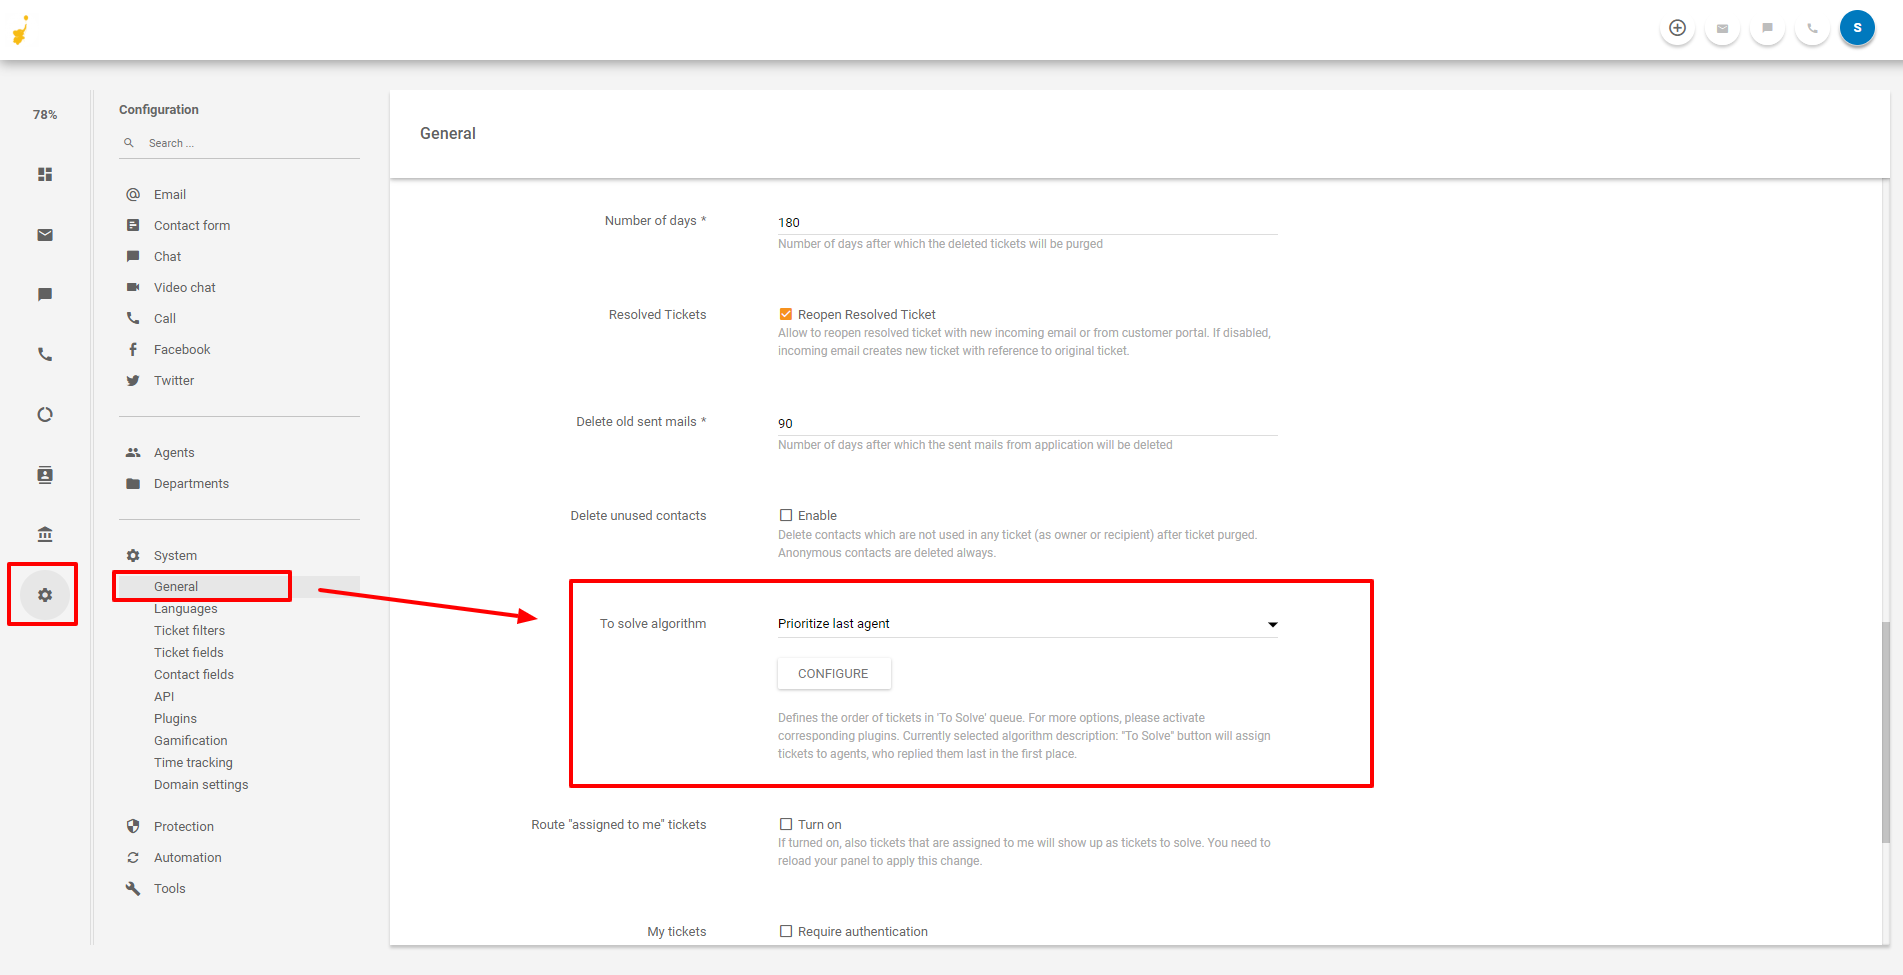Open Call configuration menu item
Image resolution: width=1903 pixels, height=975 pixels.
[165, 318]
